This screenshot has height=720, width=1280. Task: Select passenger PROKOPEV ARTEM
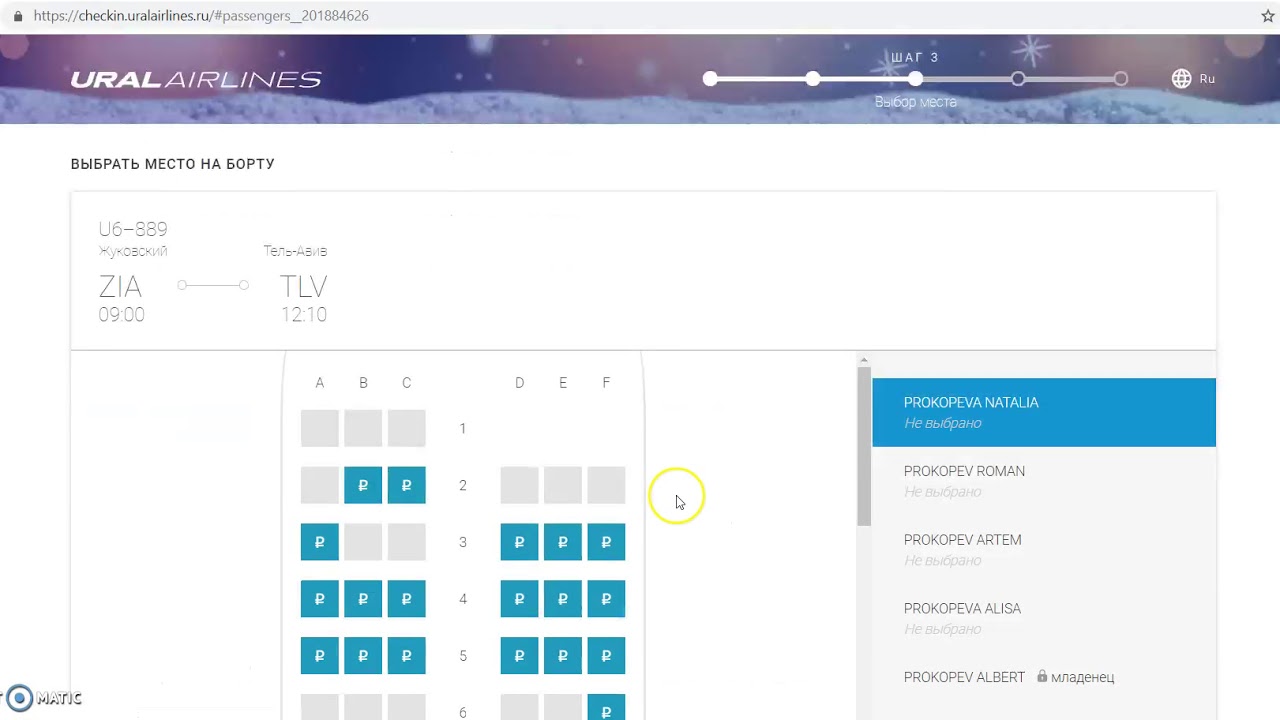[1044, 549]
